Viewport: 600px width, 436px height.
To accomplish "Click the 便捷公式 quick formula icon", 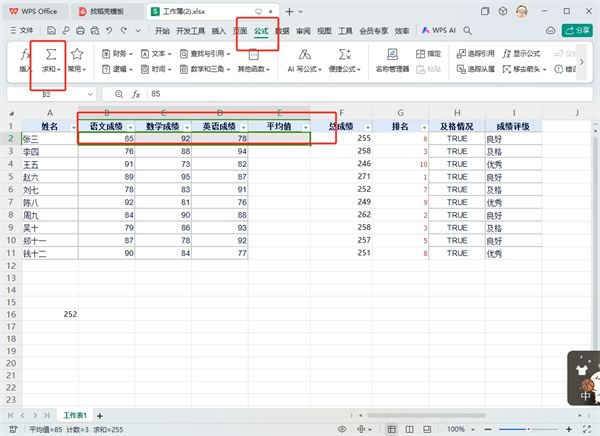I will [344, 54].
